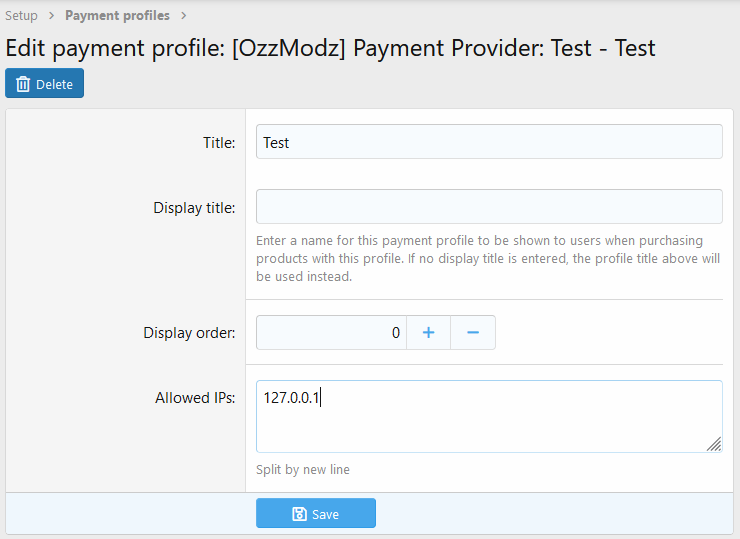Image resolution: width=740 pixels, height=539 pixels.
Task: Click into the empty Display title field
Action: click(x=488, y=207)
